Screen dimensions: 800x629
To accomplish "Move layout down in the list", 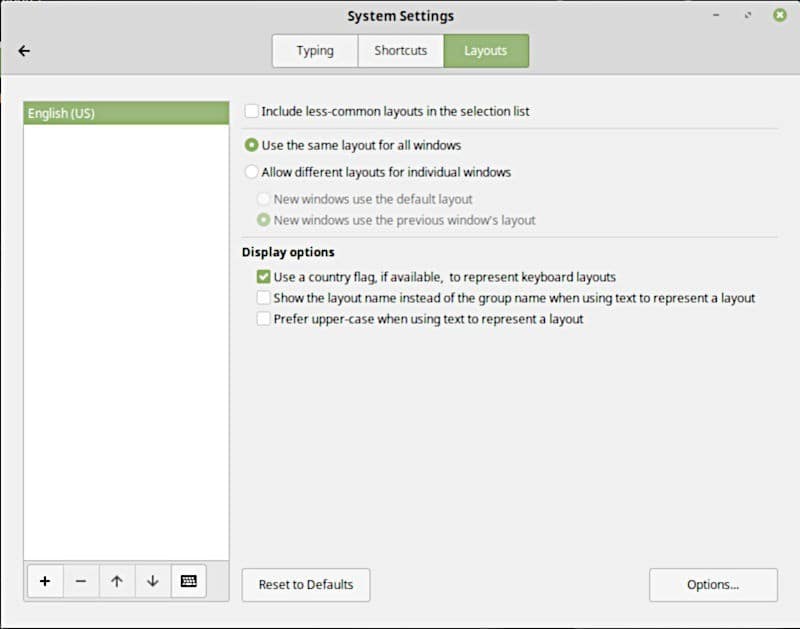I will (153, 581).
